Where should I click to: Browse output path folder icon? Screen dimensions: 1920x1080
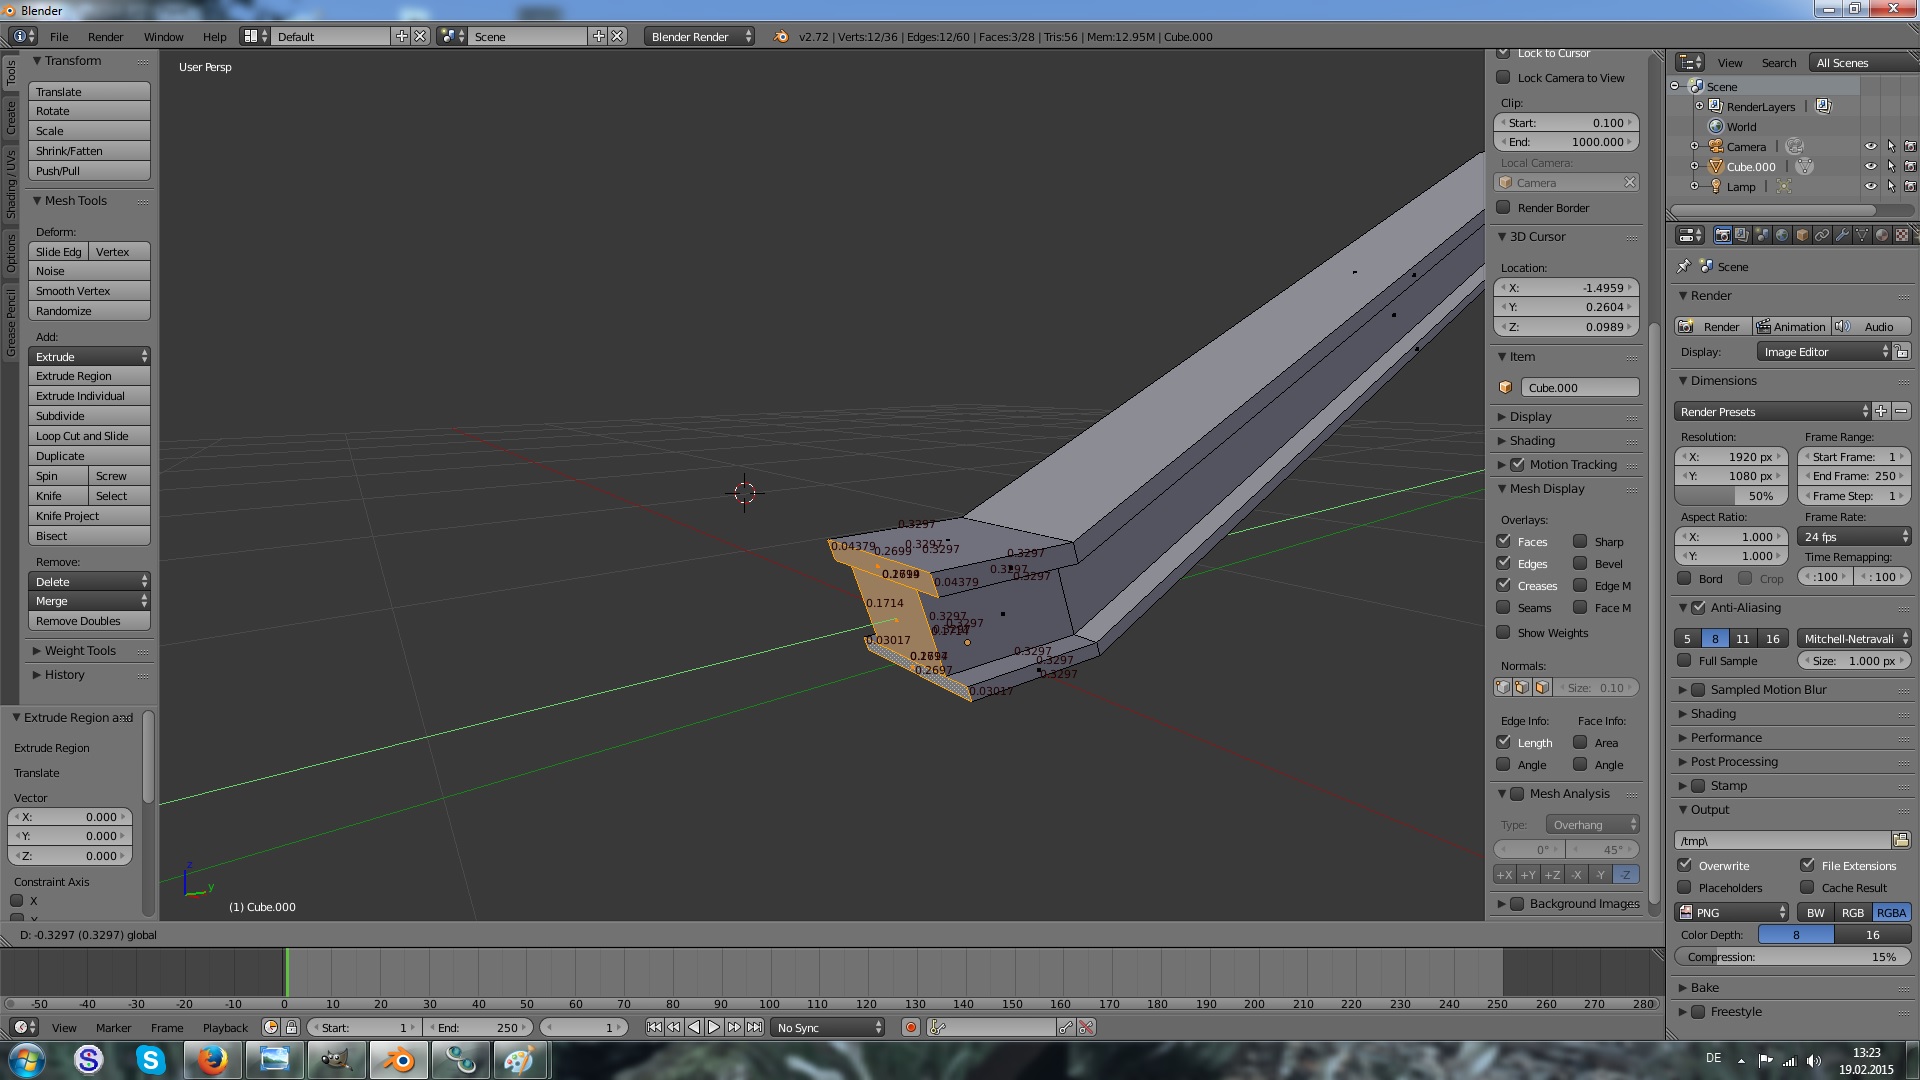pos(1901,840)
